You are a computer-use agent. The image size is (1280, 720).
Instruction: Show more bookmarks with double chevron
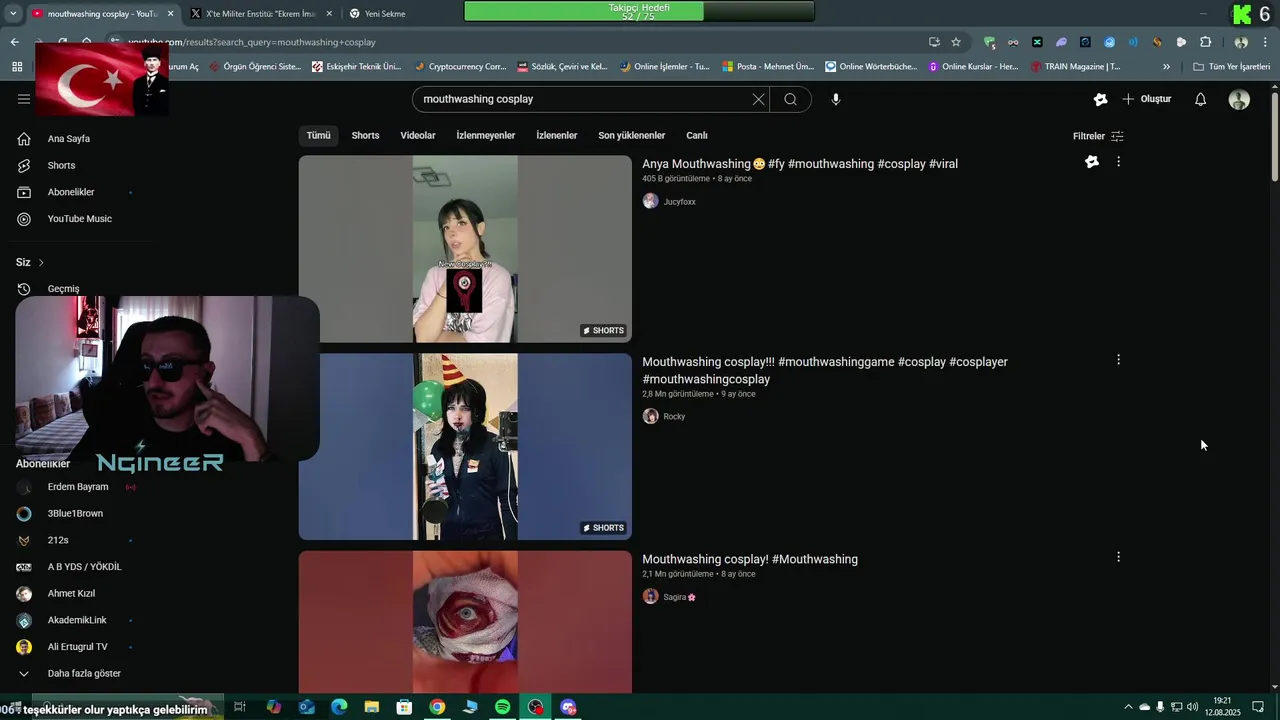coord(1166,67)
